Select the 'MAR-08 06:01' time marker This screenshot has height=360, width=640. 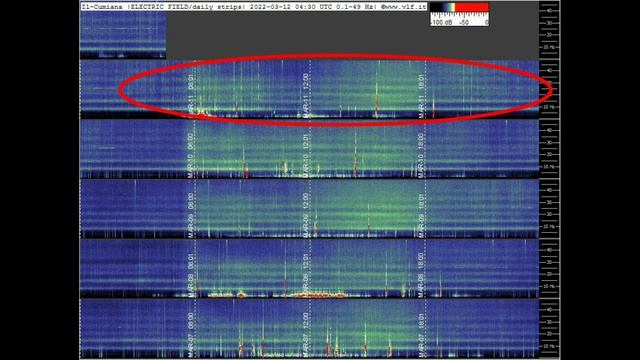[x=190, y=276]
